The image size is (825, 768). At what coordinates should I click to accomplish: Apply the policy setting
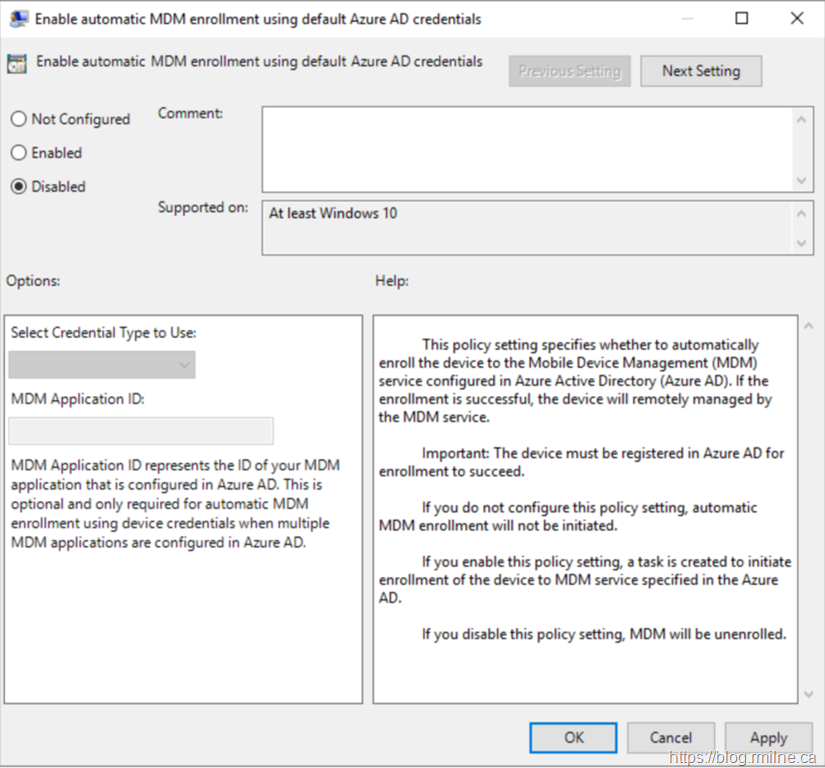click(x=768, y=738)
